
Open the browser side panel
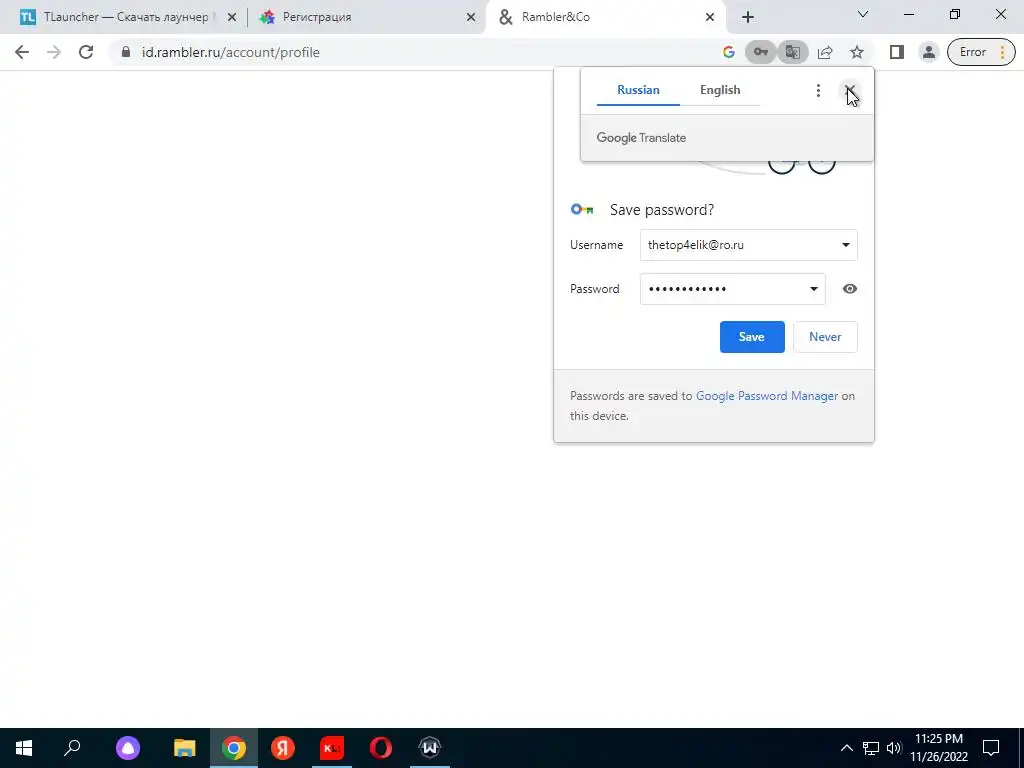tap(897, 52)
